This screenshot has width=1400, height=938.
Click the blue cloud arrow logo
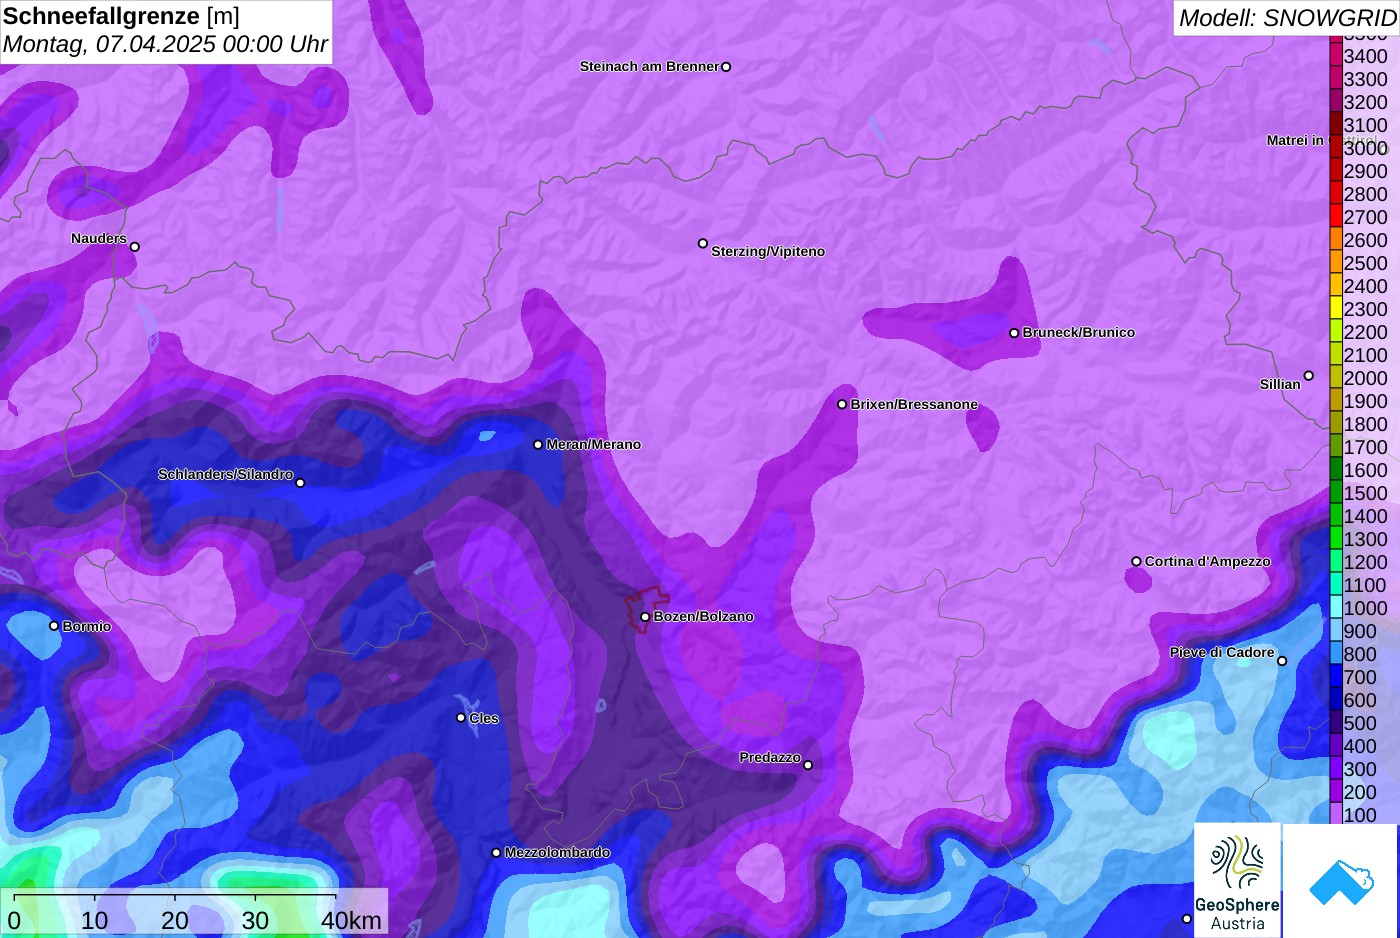(1341, 881)
